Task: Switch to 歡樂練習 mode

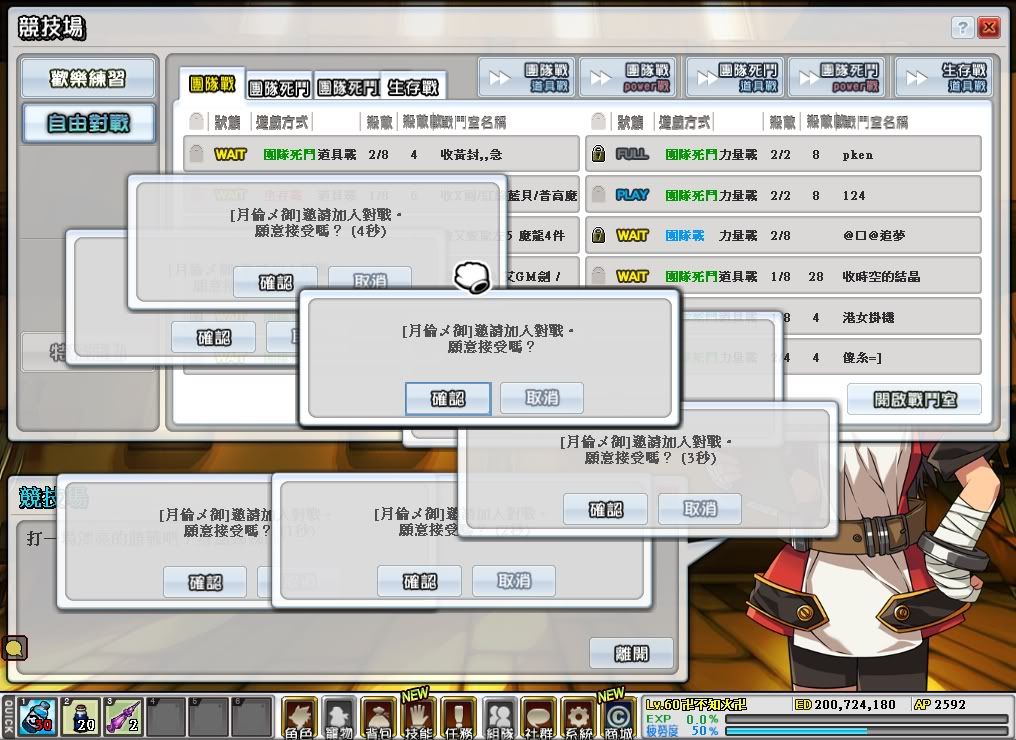Action: click(x=88, y=79)
